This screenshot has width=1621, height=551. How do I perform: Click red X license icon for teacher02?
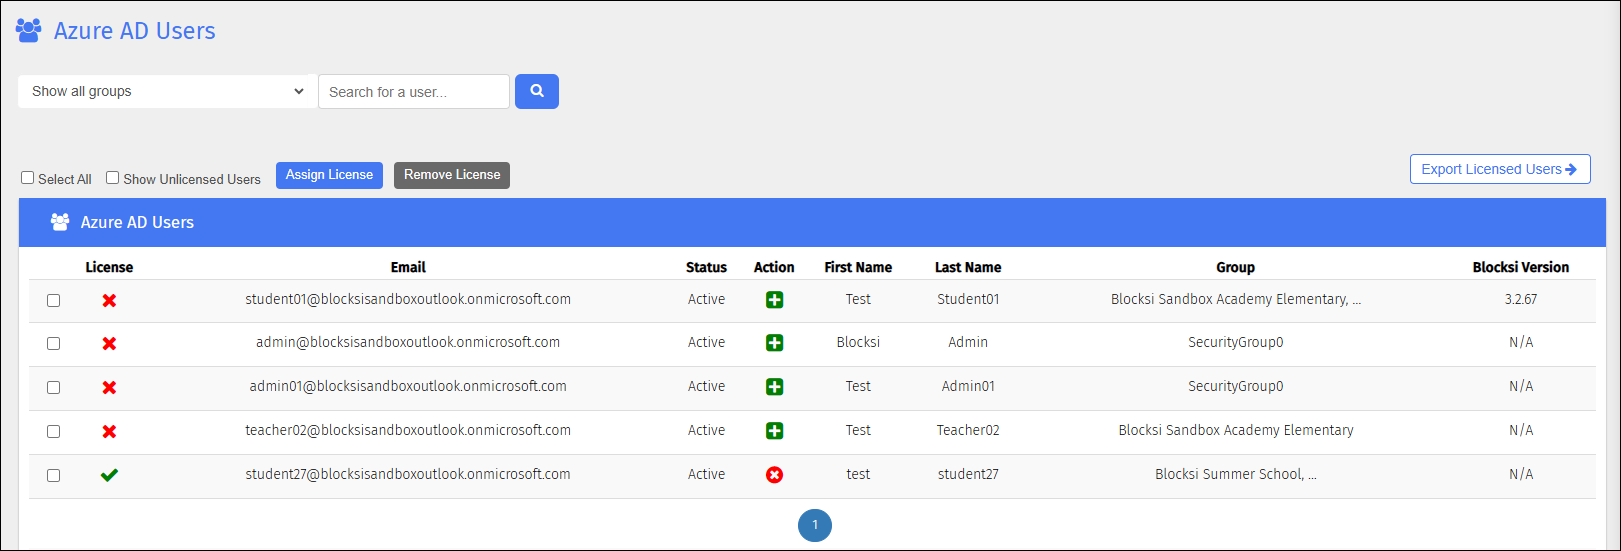pyautogui.click(x=109, y=431)
